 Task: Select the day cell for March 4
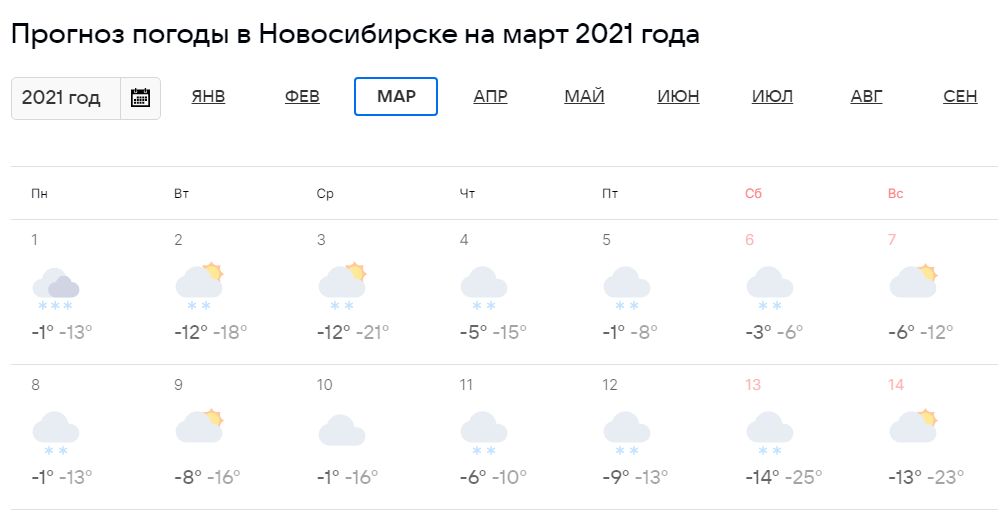tap(510, 292)
